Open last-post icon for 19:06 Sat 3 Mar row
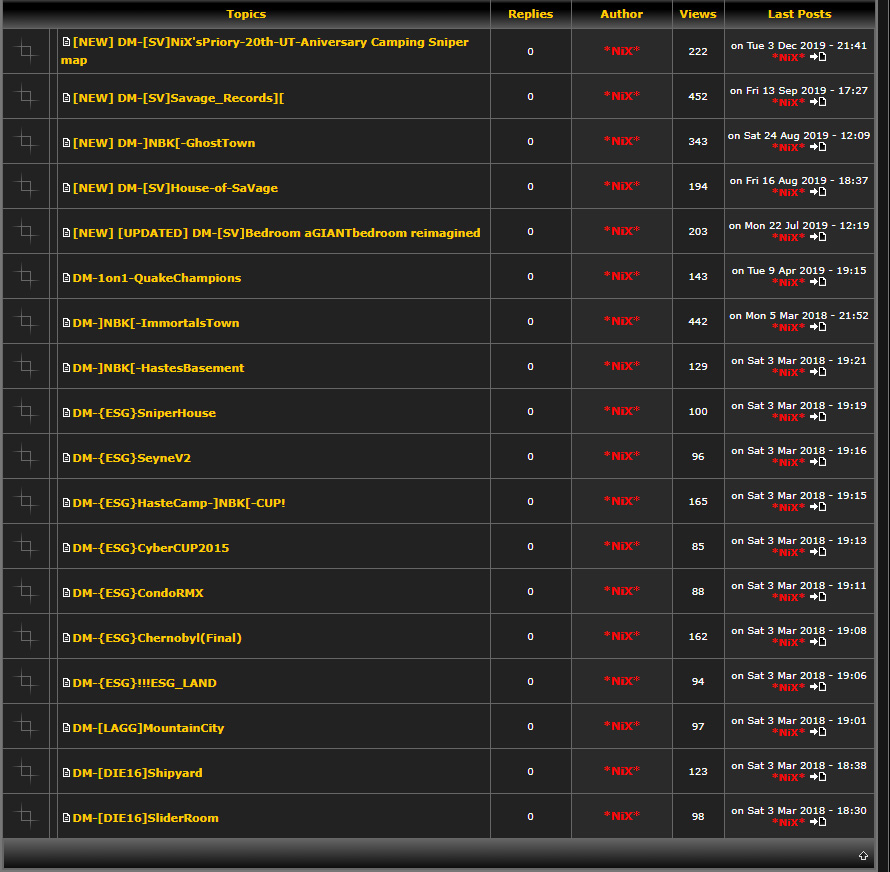The width and height of the screenshot is (890, 872). 818,686
